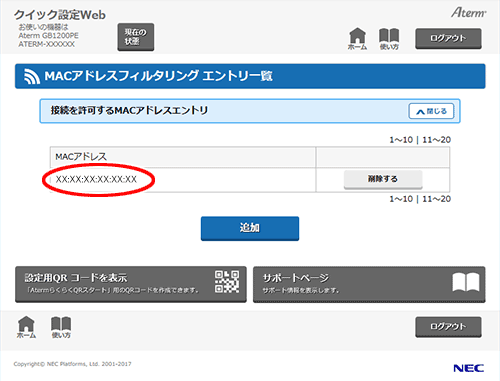This screenshot has width=500, height=381.
Task: Open 使い方 icon in footer
Action: point(61,327)
